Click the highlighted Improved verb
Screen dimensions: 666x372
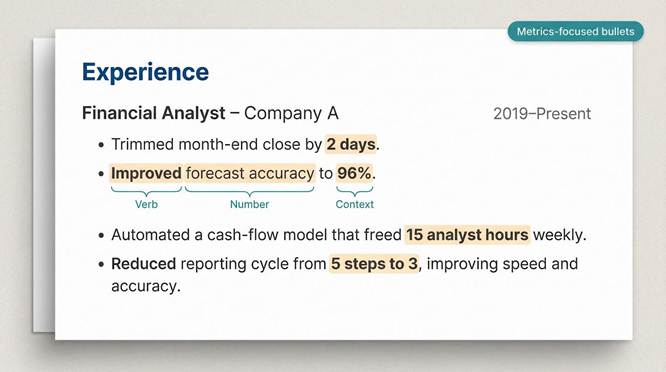point(146,173)
